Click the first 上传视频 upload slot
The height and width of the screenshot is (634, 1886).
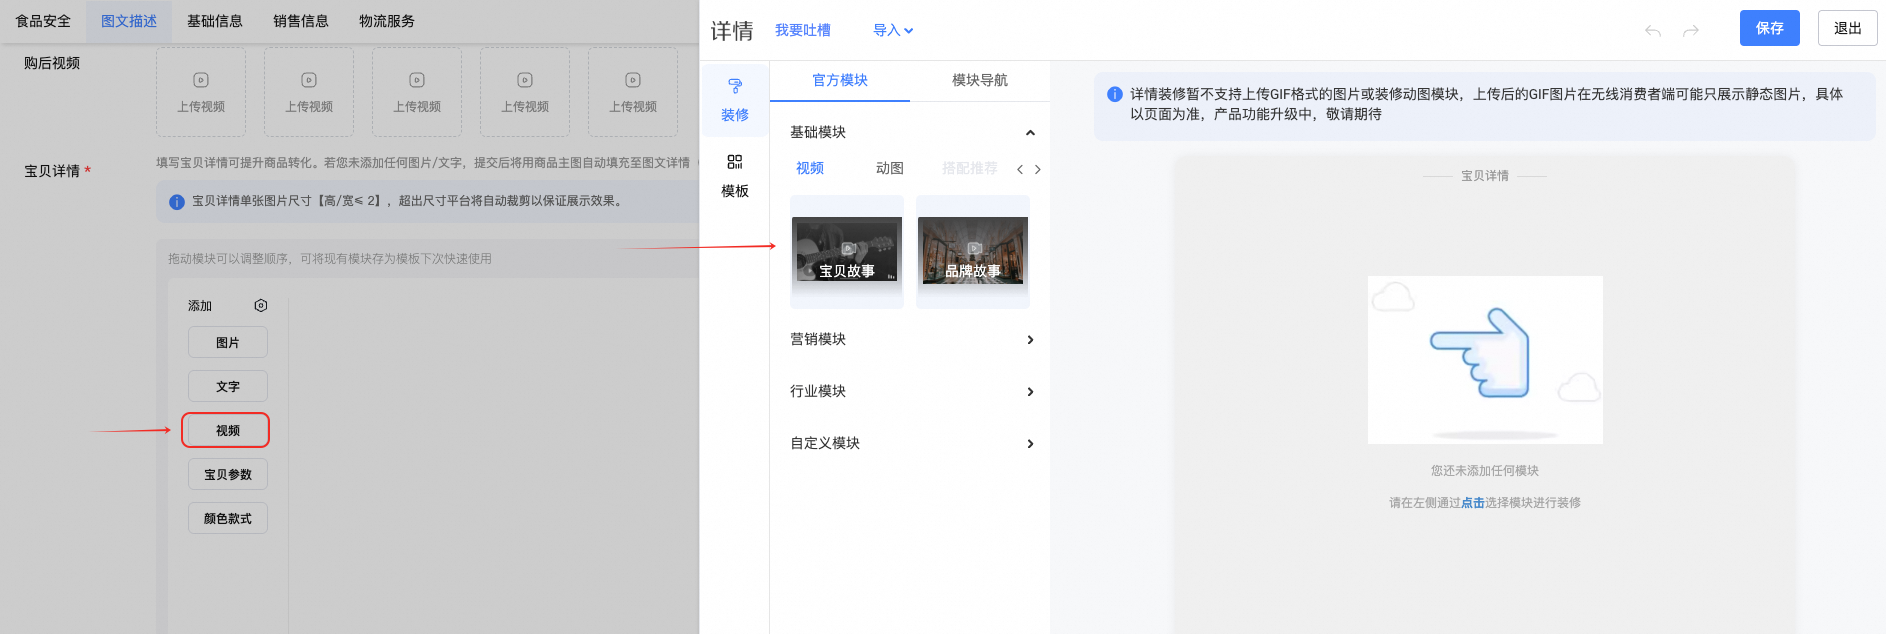point(201,92)
